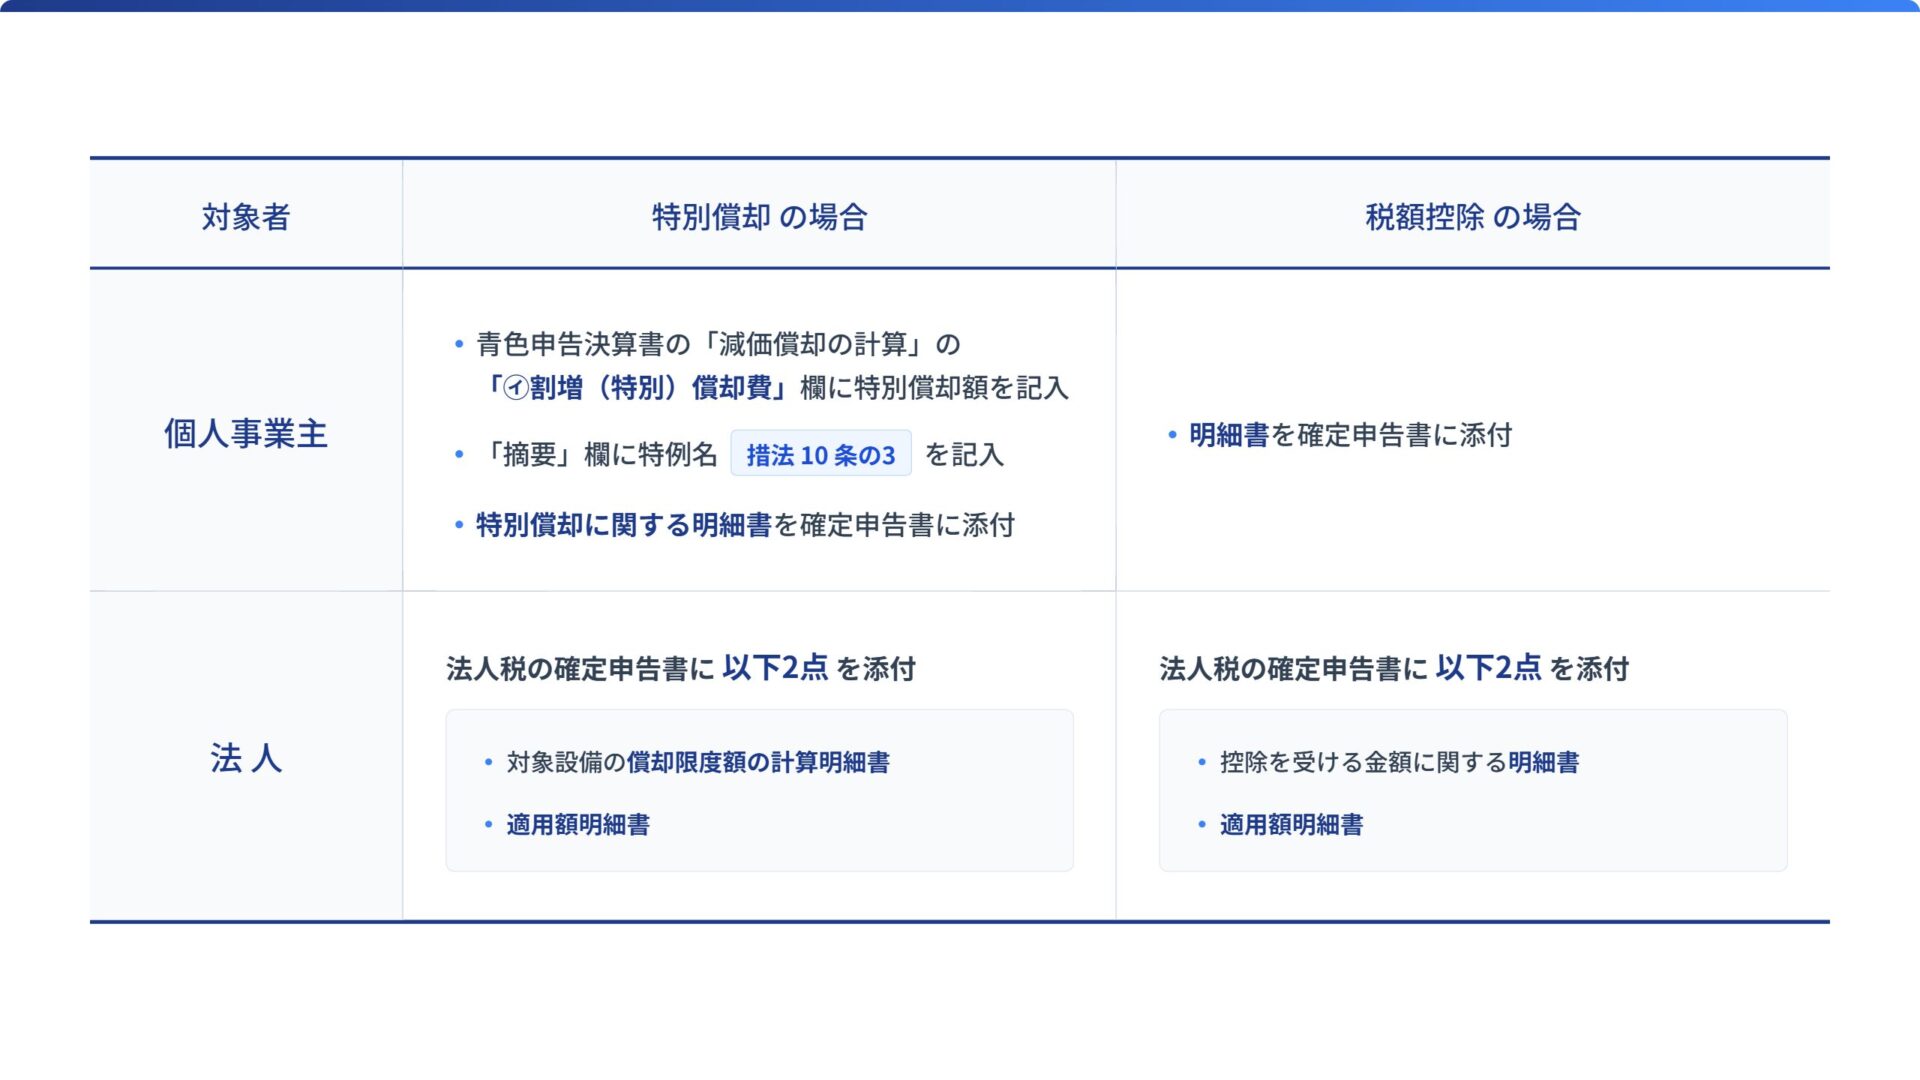
Task: Click bullet before 控除を受ける金額
Action: pos(1202,763)
